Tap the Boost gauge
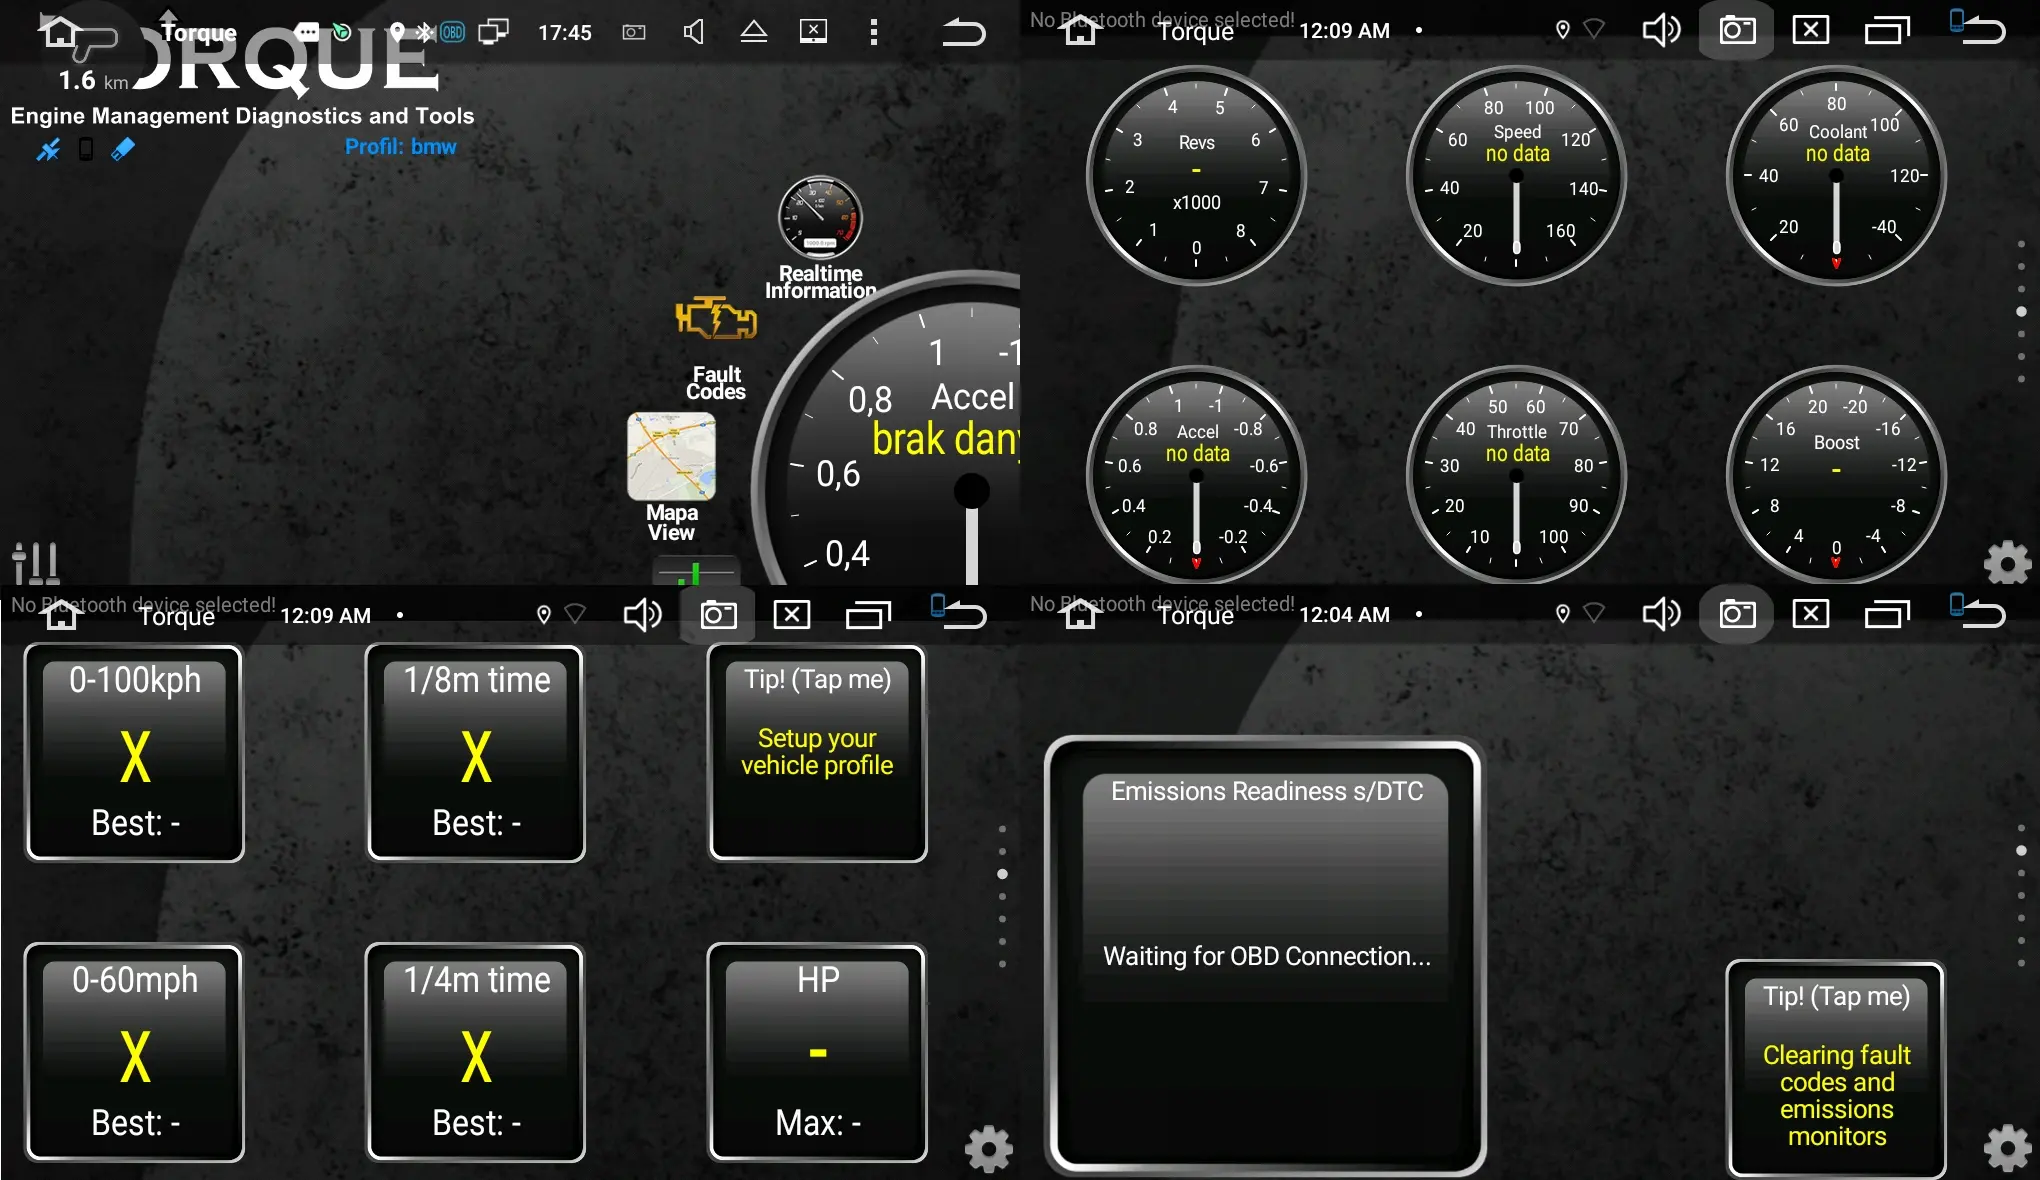Viewport: 2040px width, 1180px height. coord(1836,475)
